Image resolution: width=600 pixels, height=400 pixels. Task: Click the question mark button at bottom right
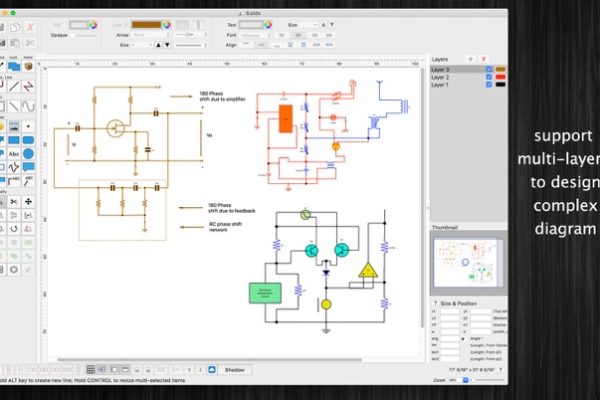point(500,370)
